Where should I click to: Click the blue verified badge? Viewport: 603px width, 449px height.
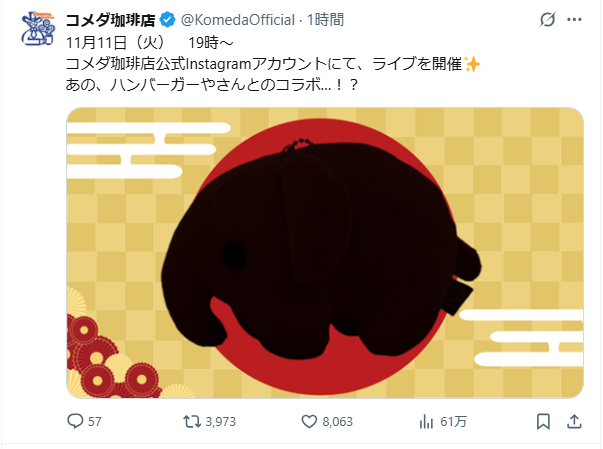pyautogui.click(x=167, y=20)
